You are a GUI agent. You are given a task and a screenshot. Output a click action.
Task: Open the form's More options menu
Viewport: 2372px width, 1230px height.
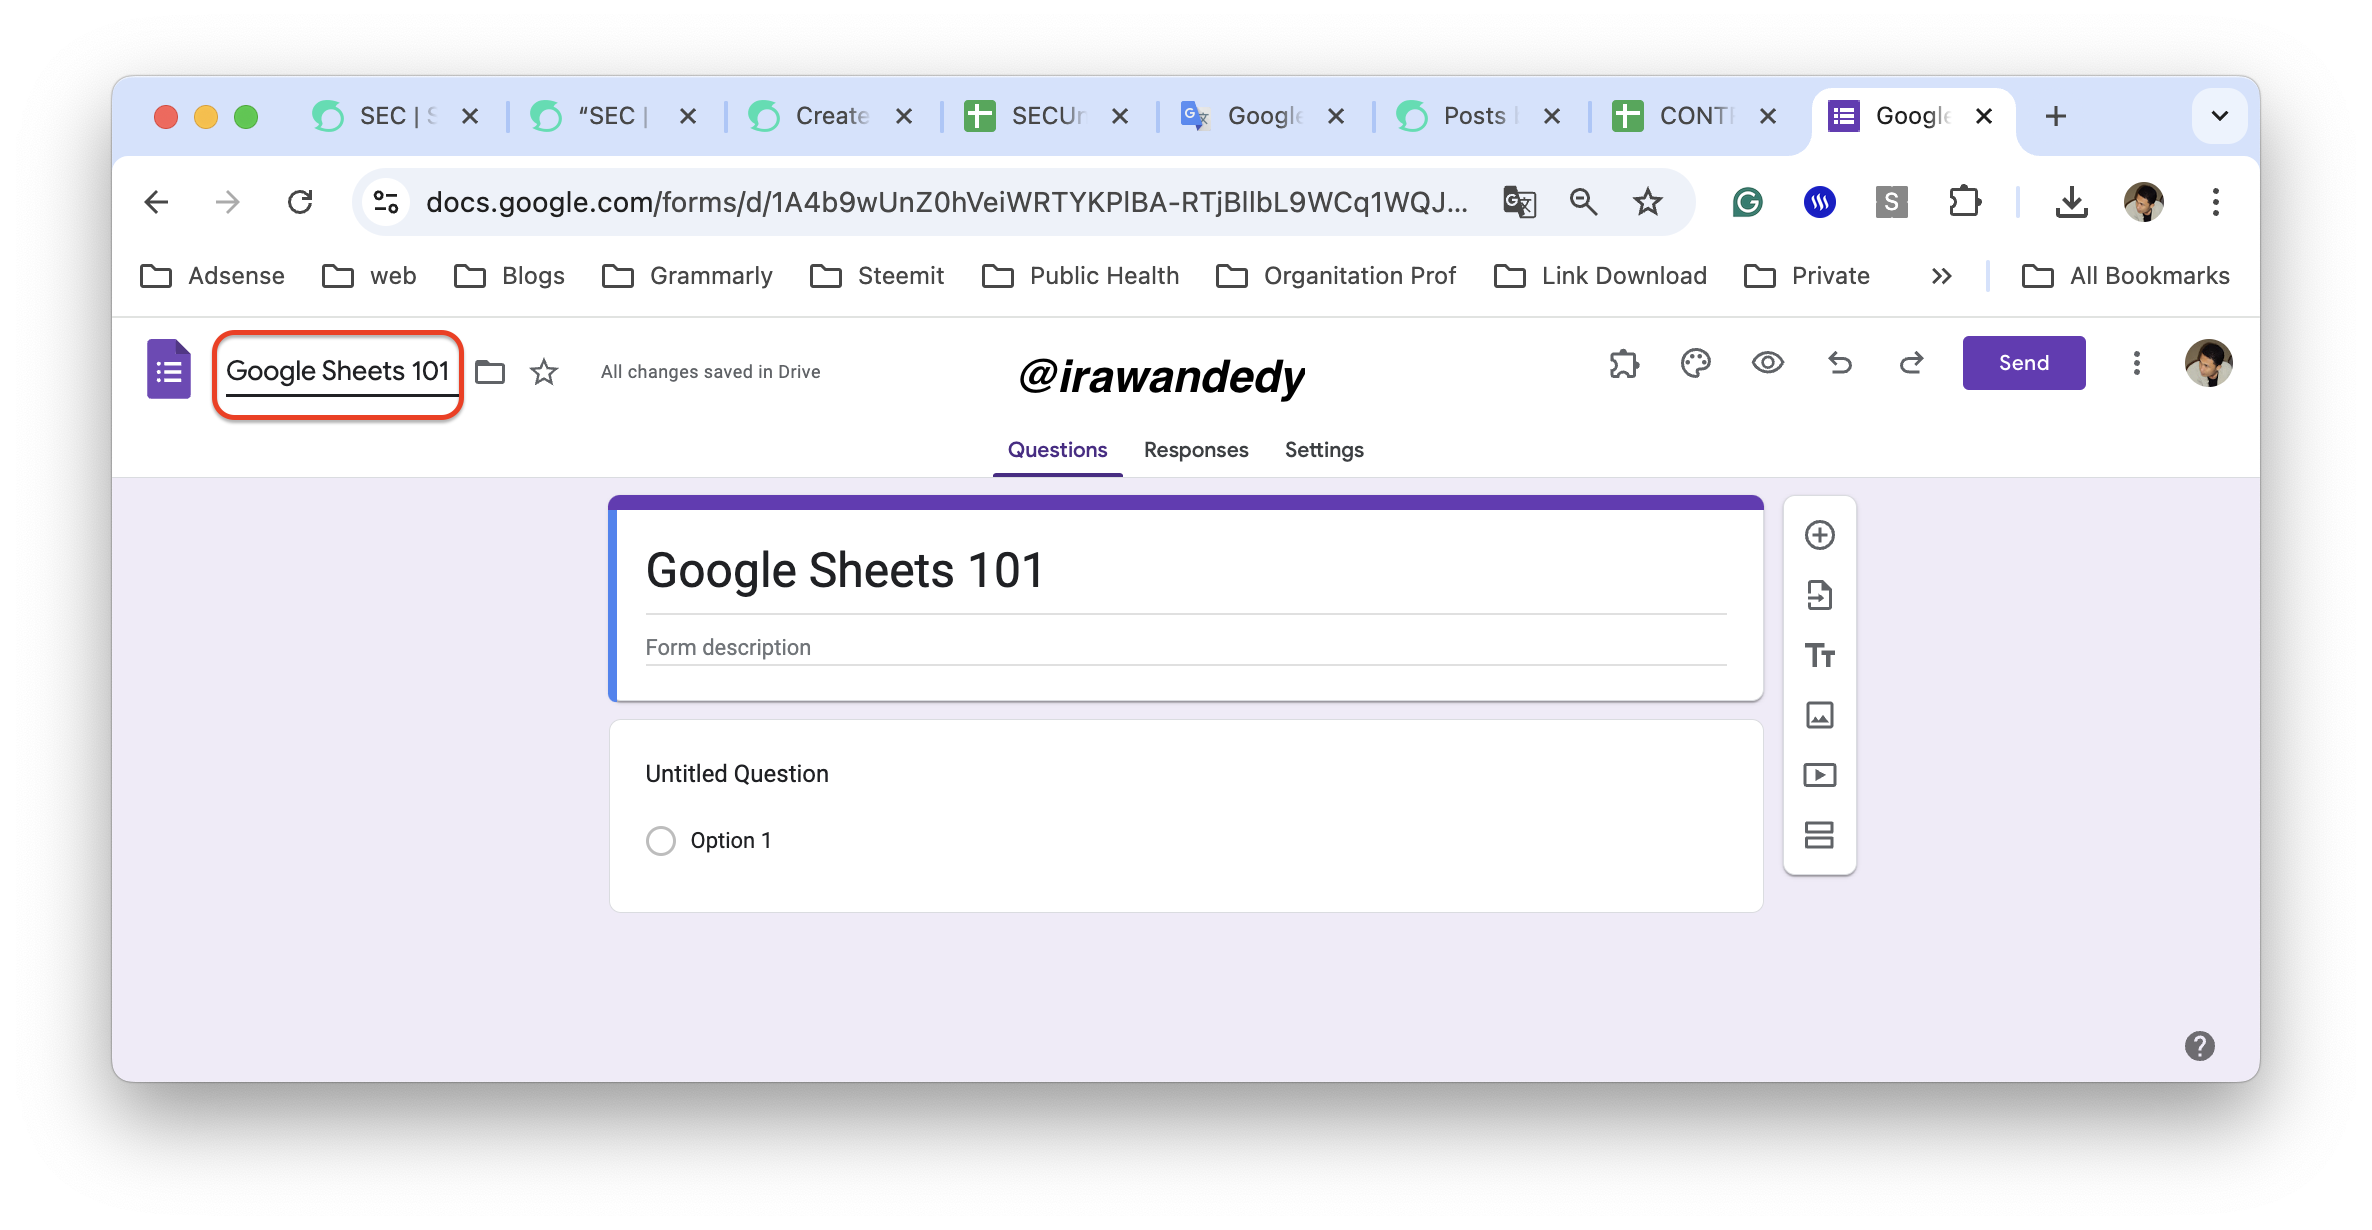coord(2136,363)
